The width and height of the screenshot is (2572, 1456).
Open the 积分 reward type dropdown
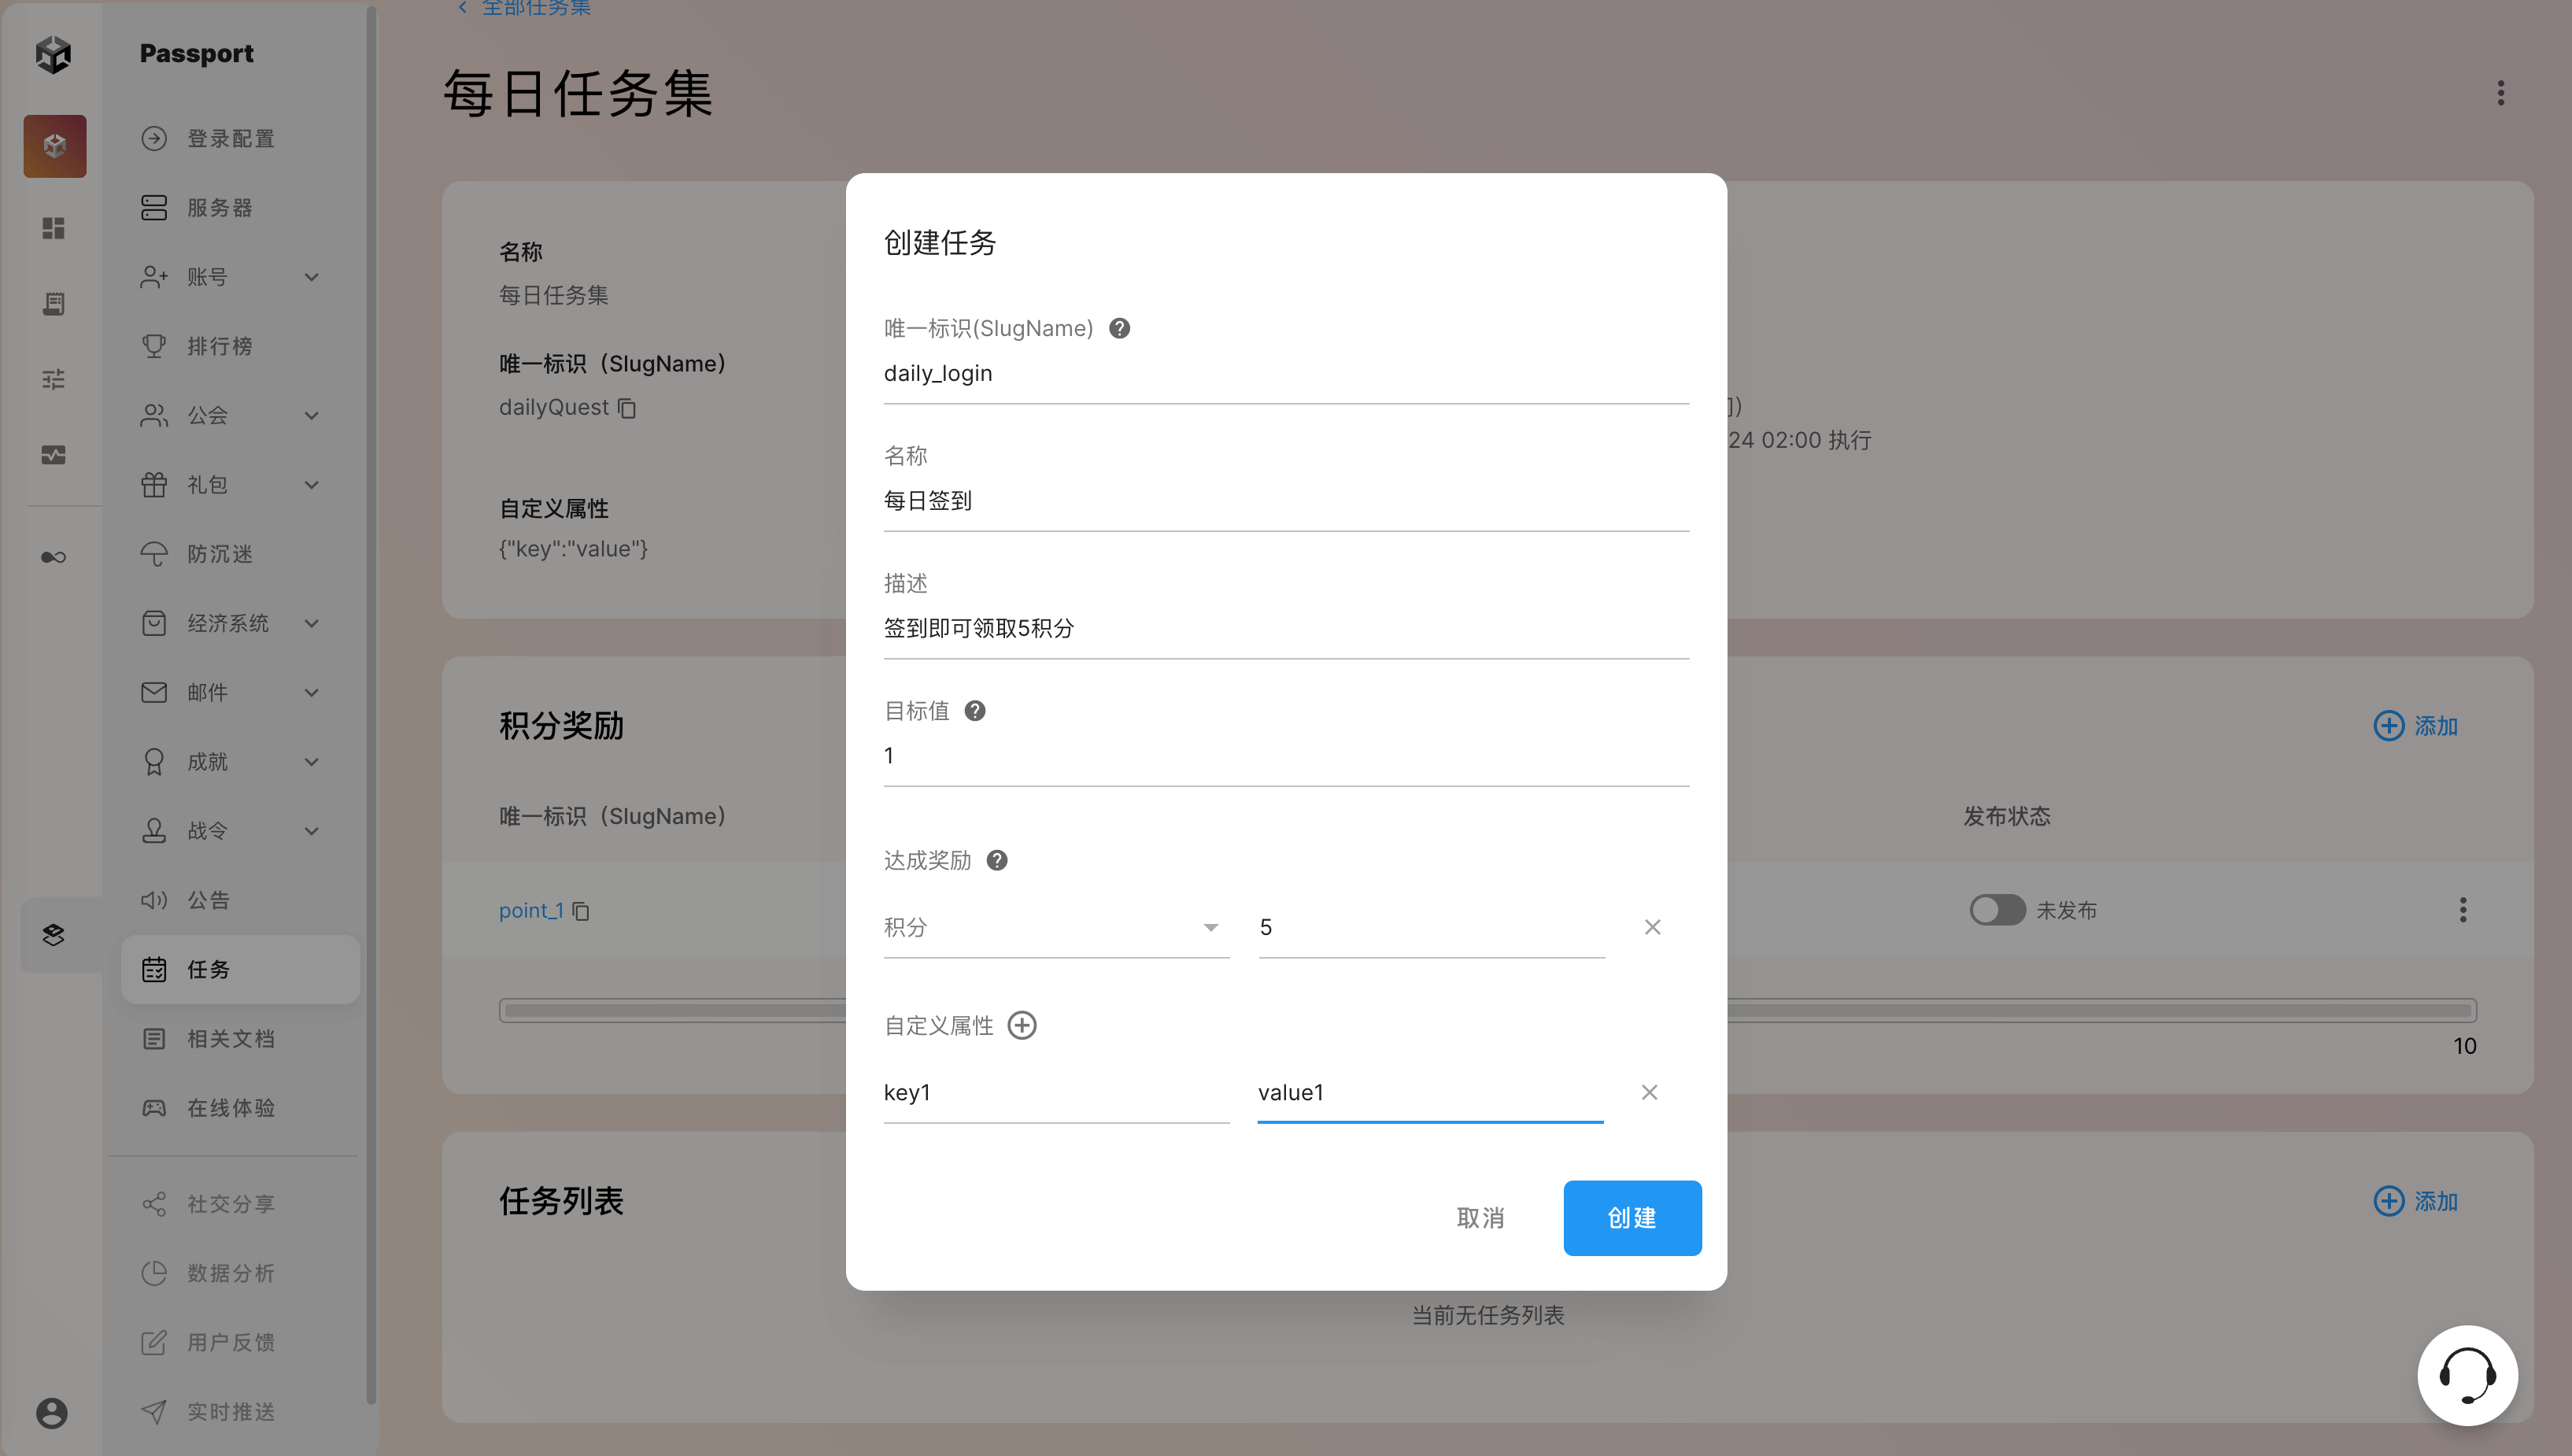pos(1055,927)
